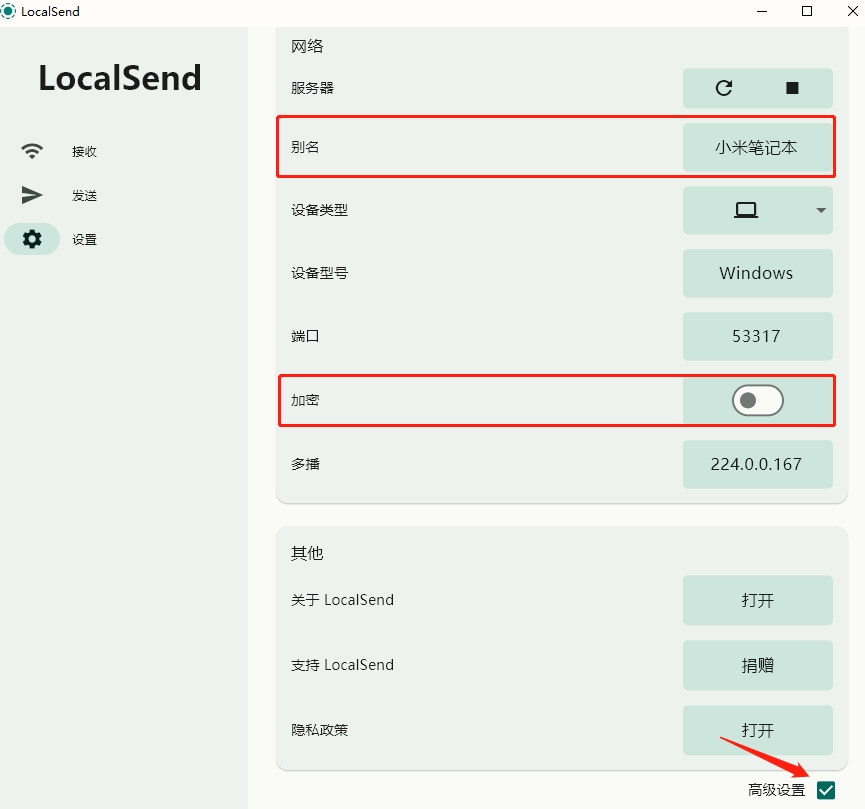Viewport: 865px width, 809px height.
Task: Expand the 设备类型 dropdown arrow
Action: tap(821, 210)
